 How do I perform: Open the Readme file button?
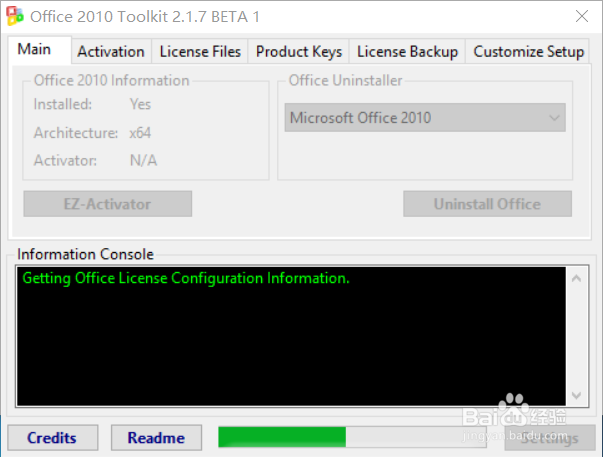[x=156, y=438]
